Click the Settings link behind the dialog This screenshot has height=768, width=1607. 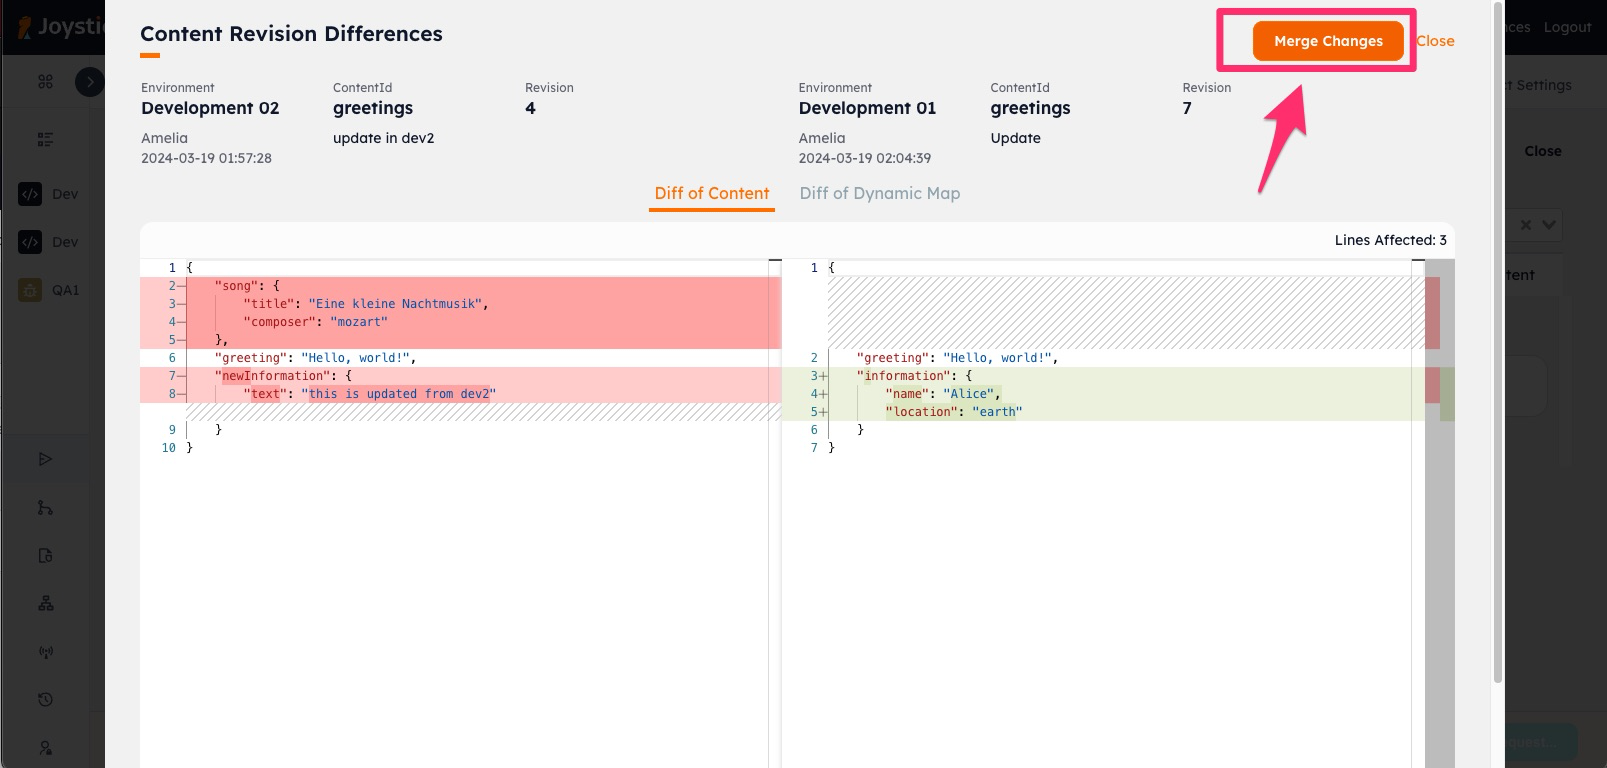tap(1540, 85)
